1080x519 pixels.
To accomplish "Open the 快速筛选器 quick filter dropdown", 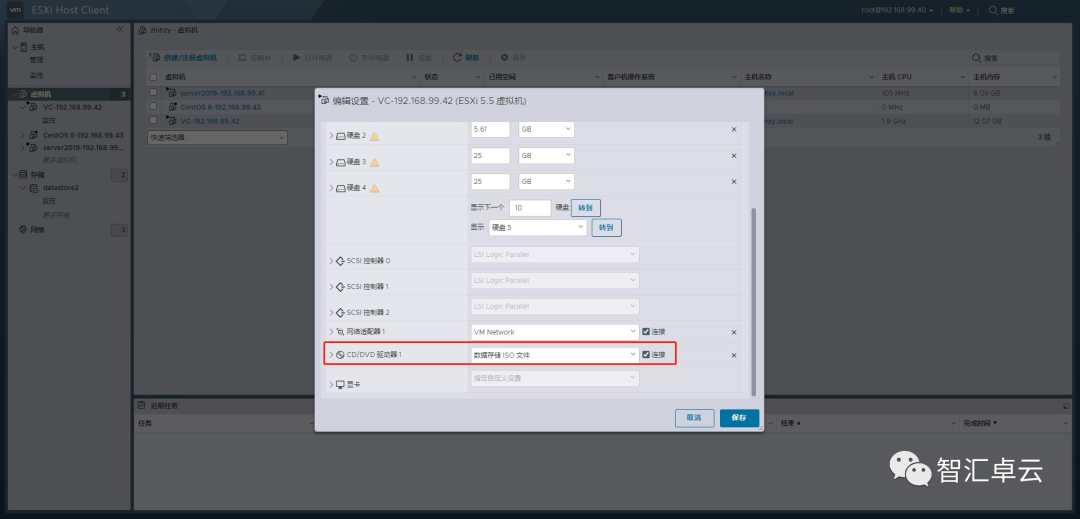I will click(x=218, y=137).
